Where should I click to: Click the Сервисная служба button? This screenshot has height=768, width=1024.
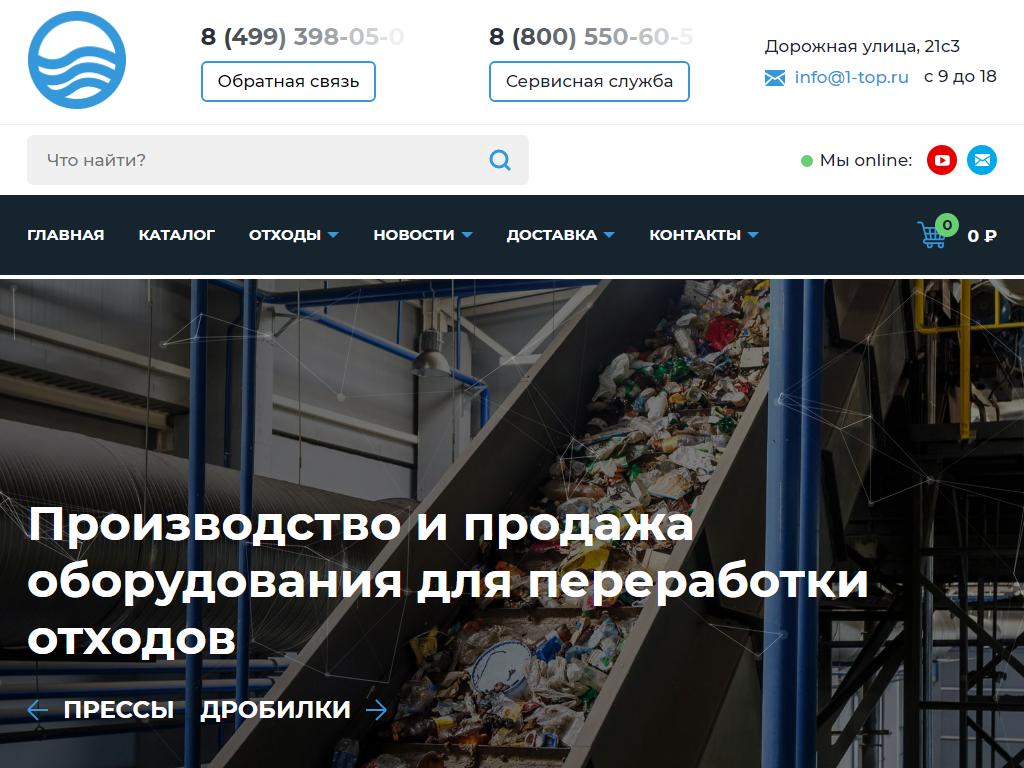point(589,82)
